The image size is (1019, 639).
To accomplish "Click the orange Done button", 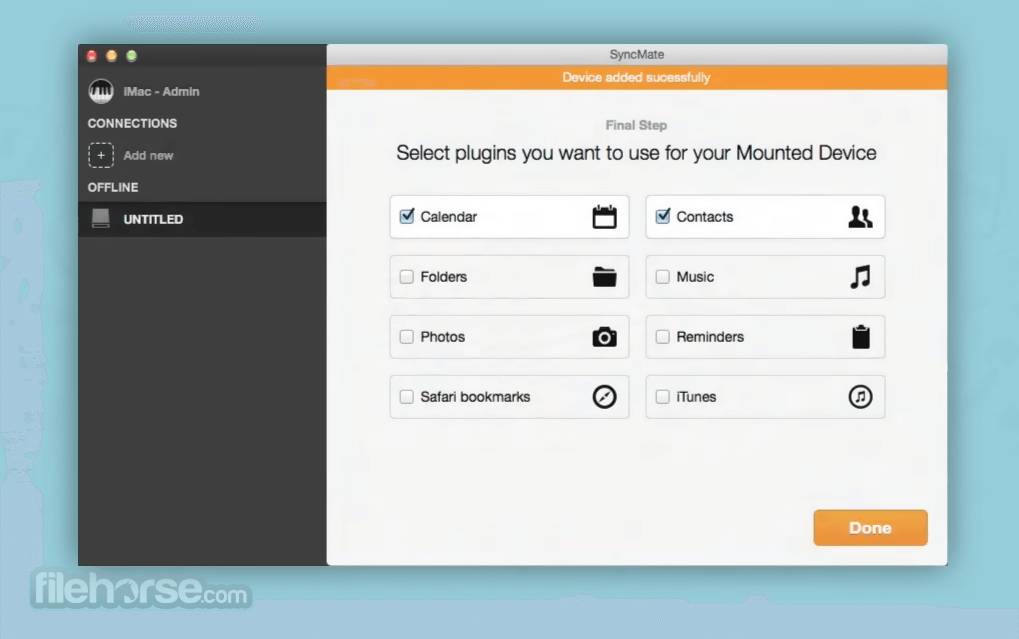I will [x=870, y=528].
